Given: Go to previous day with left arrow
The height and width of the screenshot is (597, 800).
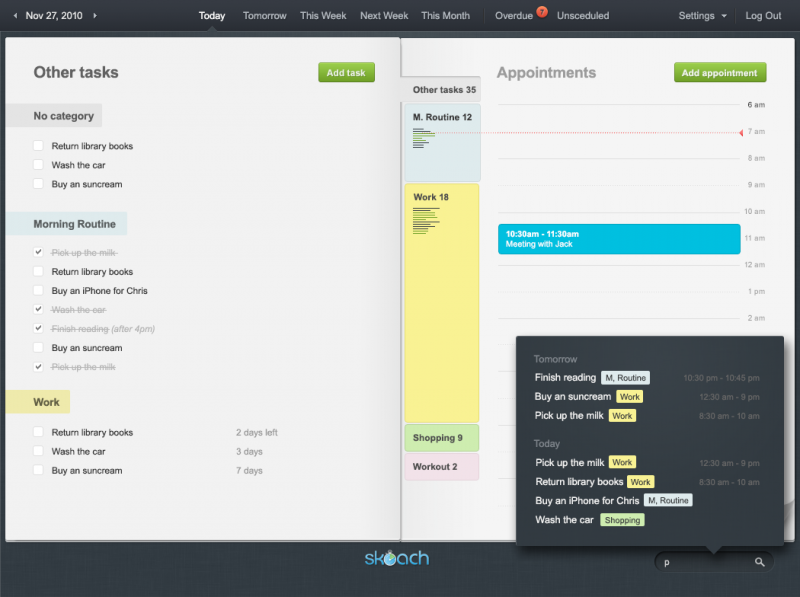Looking at the screenshot, I should [x=15, y=16].
